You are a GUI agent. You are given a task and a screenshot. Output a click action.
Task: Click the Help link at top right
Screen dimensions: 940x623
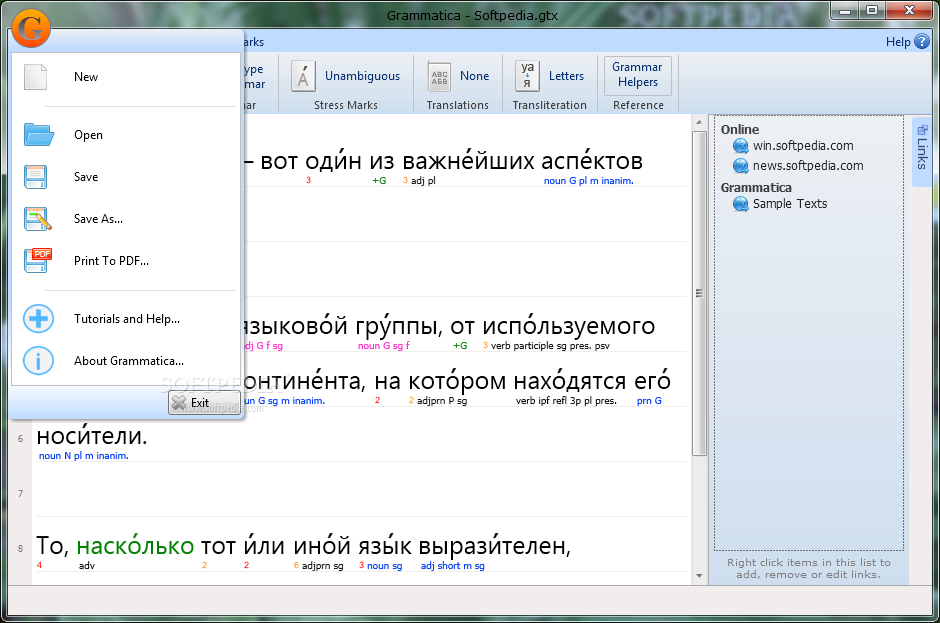pos(897,42)
